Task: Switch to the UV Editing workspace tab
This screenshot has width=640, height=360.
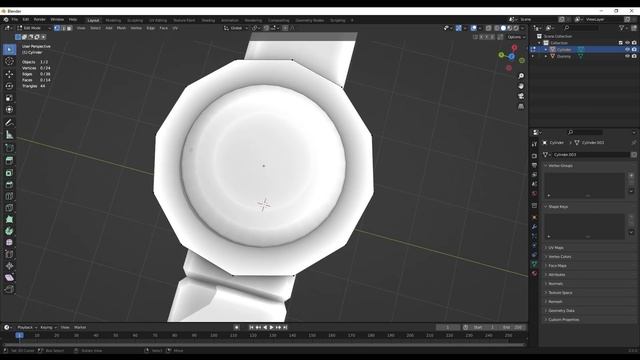Action: coord(158,20)
